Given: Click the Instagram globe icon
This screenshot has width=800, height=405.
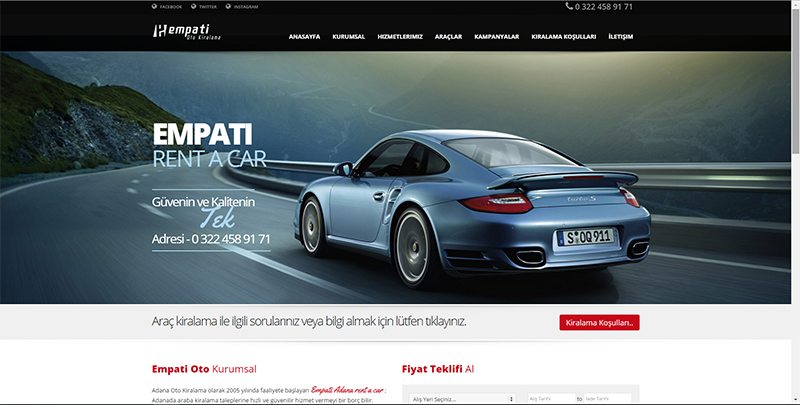Looking at the screenshot, I should pyautogui.click(x=228, y=6).
